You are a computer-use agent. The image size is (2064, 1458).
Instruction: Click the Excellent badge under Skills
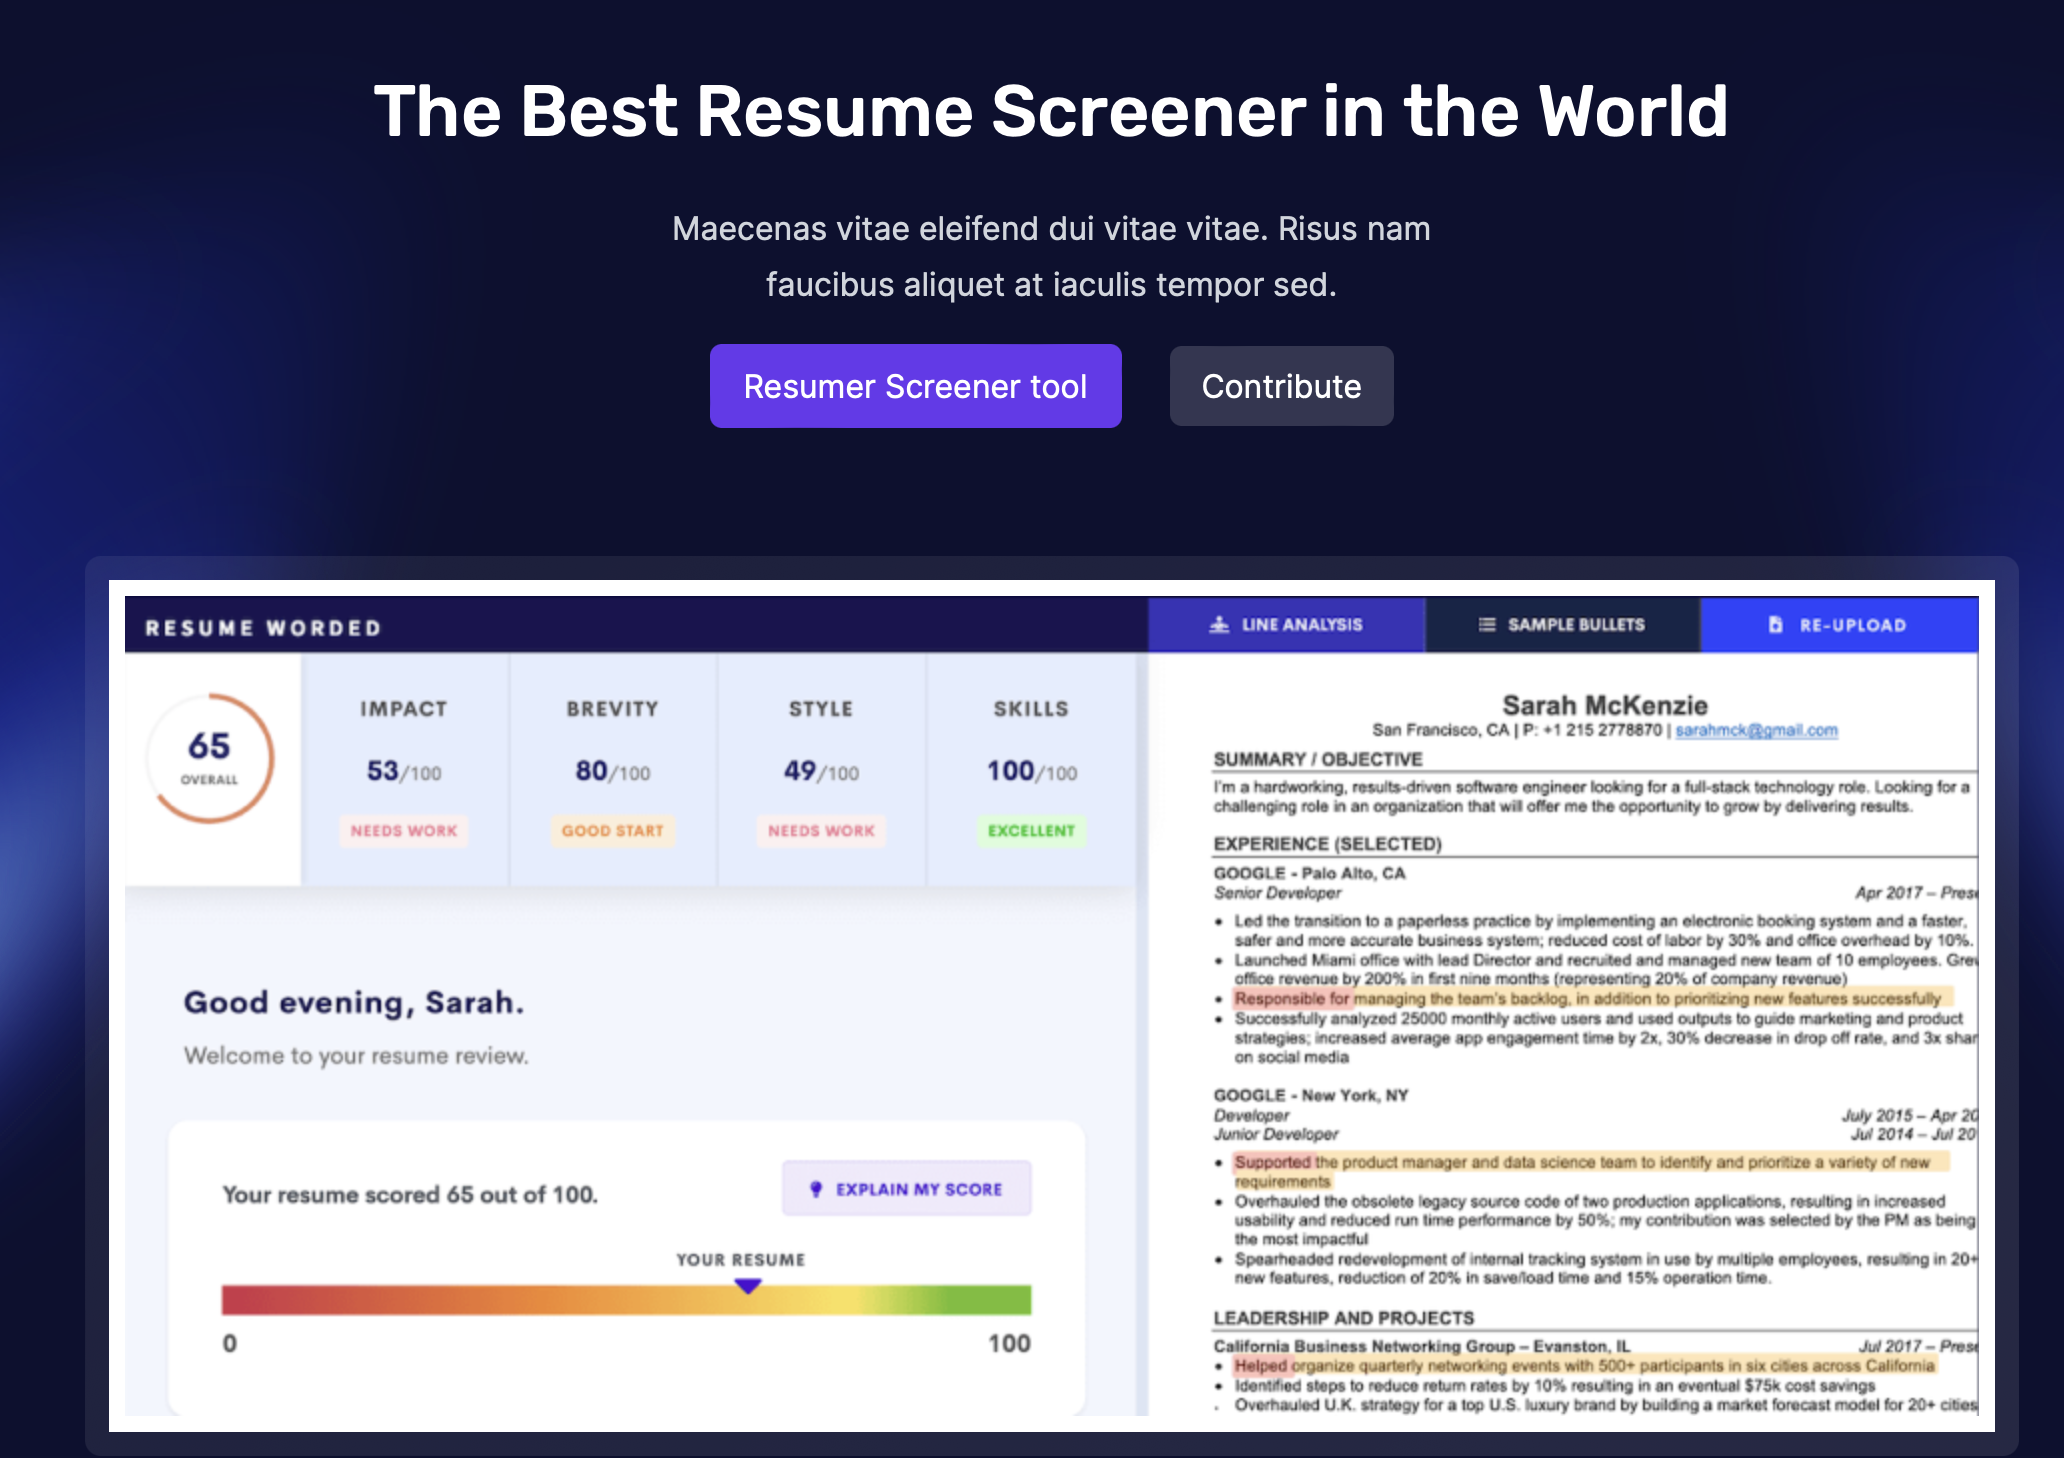(x=1031, y=831)
